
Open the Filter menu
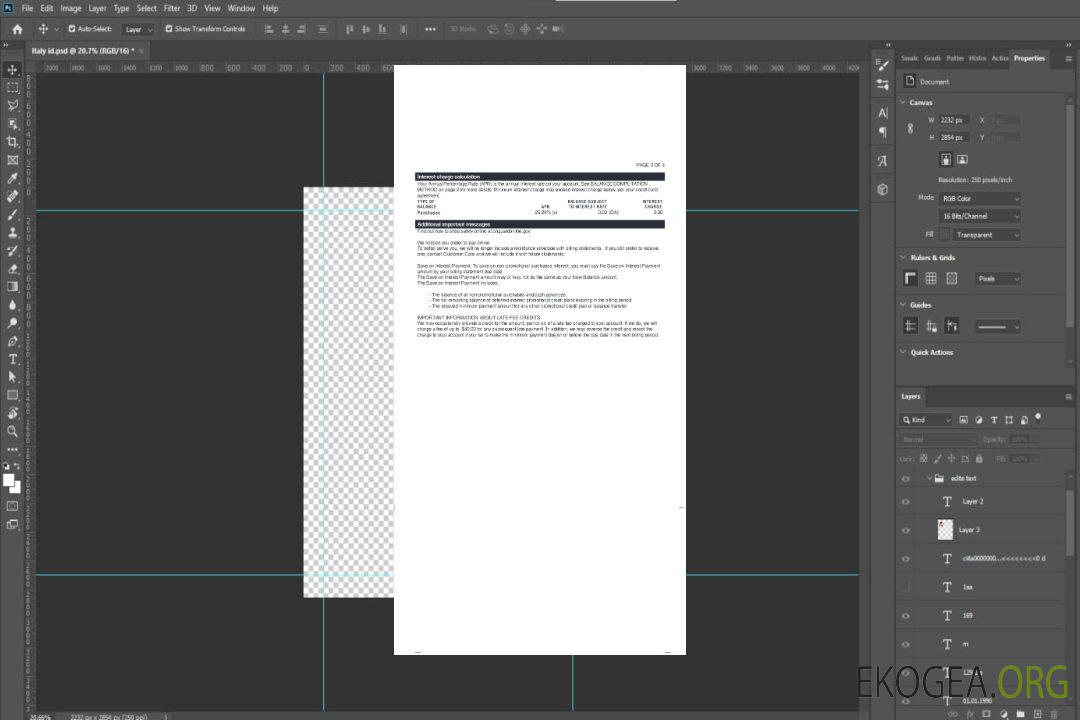pyautogui.click(x=172, y=8)
